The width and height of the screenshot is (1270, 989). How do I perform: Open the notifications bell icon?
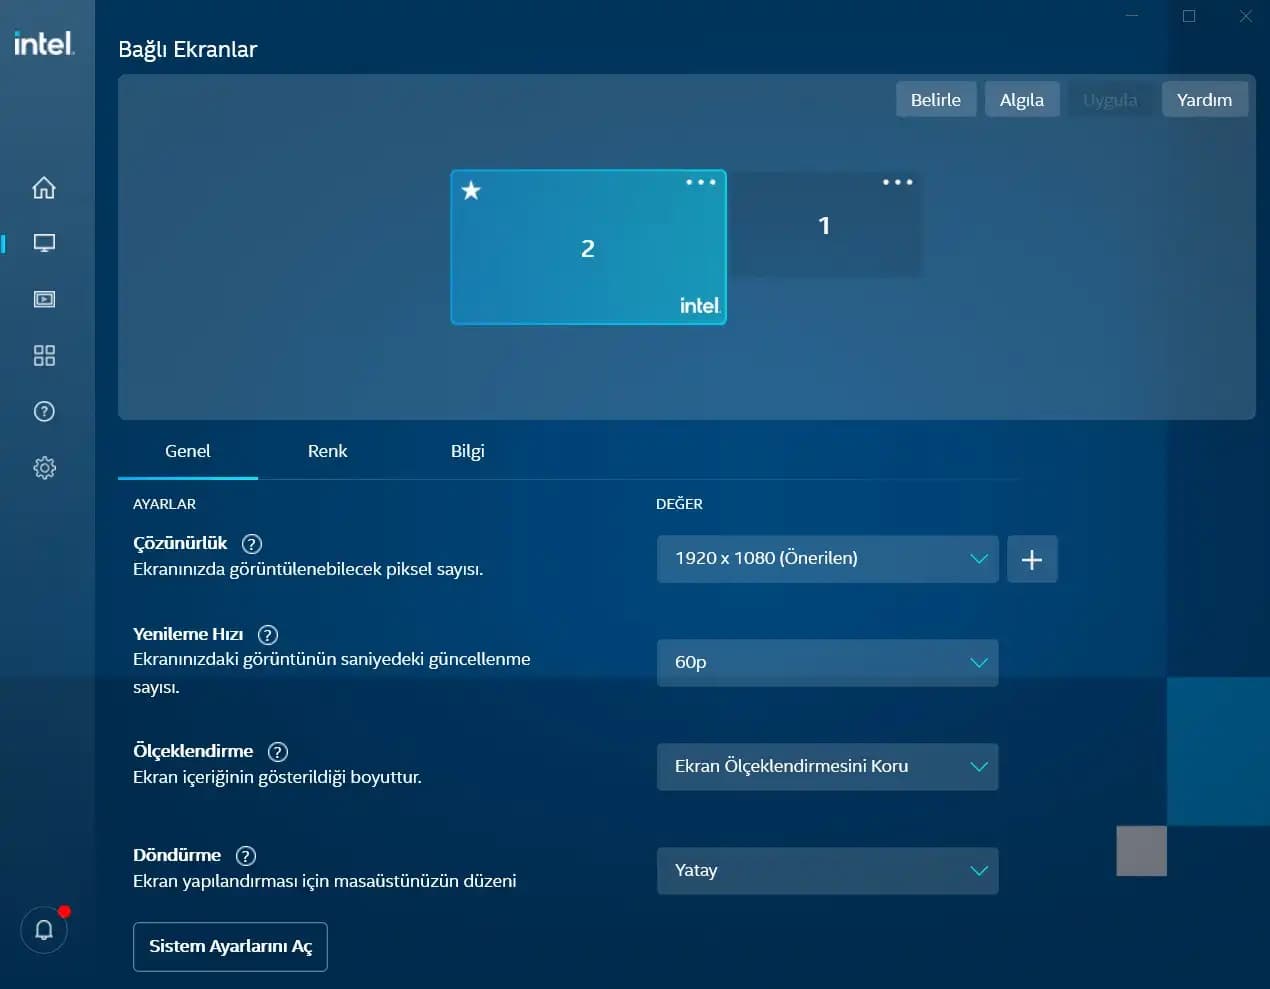pyautogui.click(x=44, y=930)
